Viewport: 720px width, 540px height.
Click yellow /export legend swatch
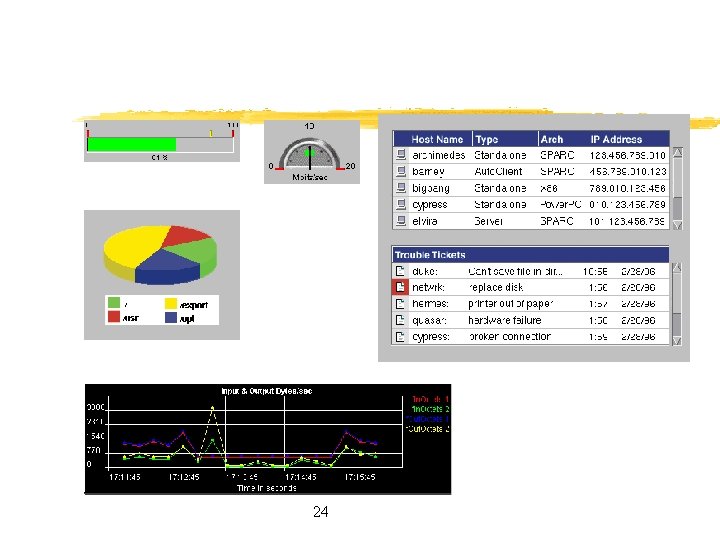[x=171, y=304]
